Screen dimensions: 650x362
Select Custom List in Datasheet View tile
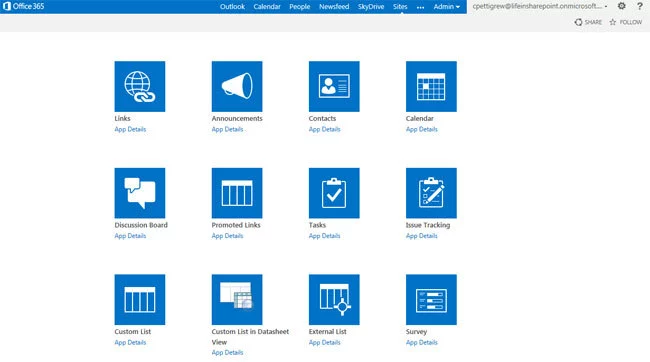click(237, 299)
